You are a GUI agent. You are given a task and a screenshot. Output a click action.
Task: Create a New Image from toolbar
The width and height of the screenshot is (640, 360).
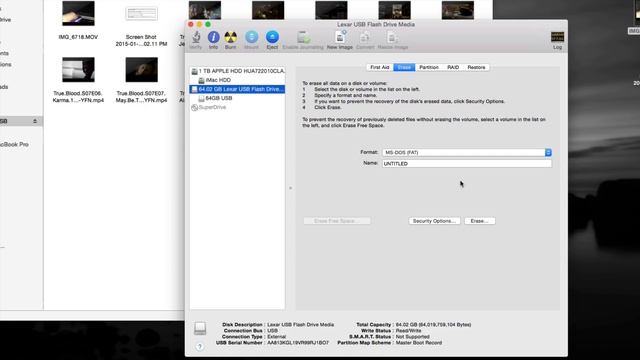coord(340,37)
